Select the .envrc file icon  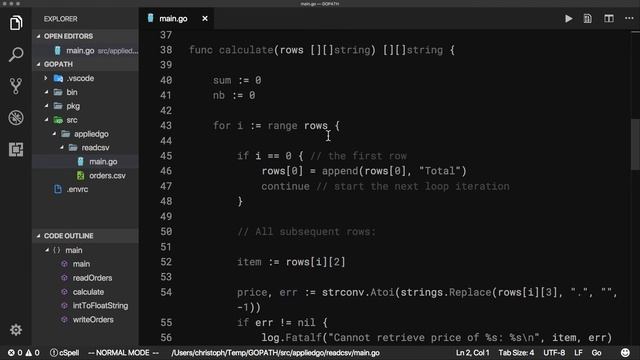point(58,189)
